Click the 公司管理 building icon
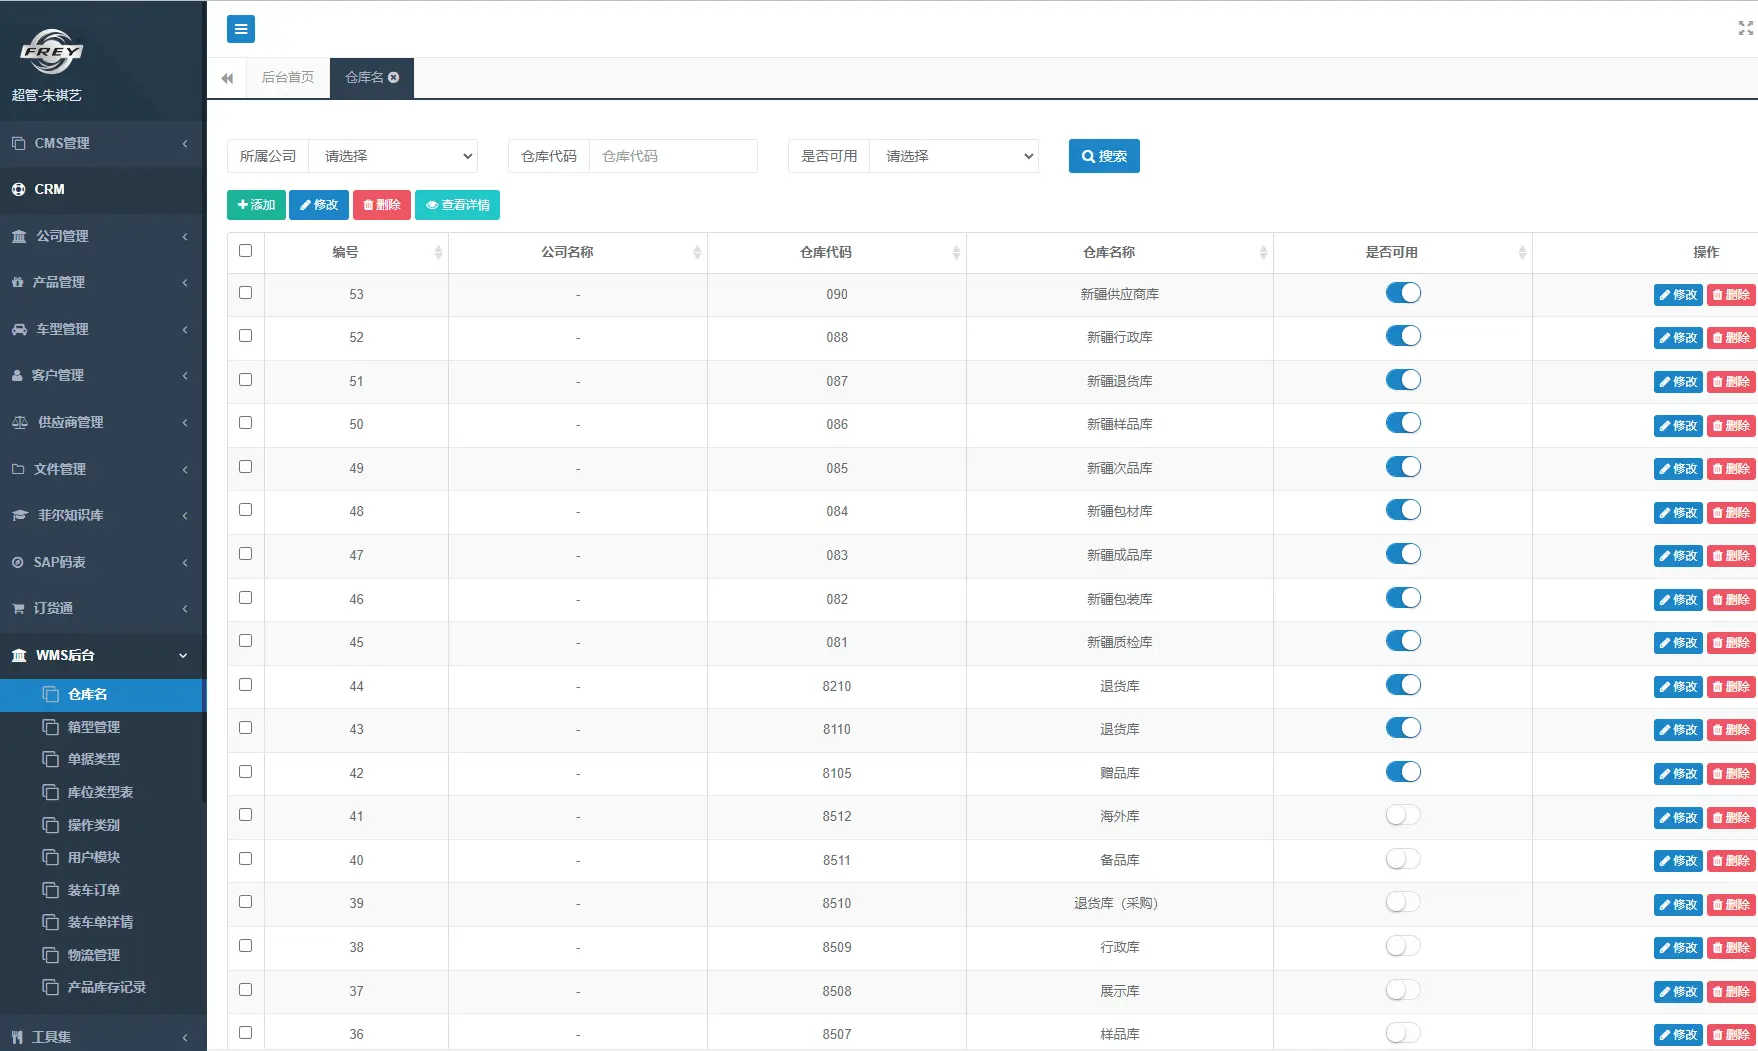This screenshot has height=1051, width=1758. (x=19, y=236)
